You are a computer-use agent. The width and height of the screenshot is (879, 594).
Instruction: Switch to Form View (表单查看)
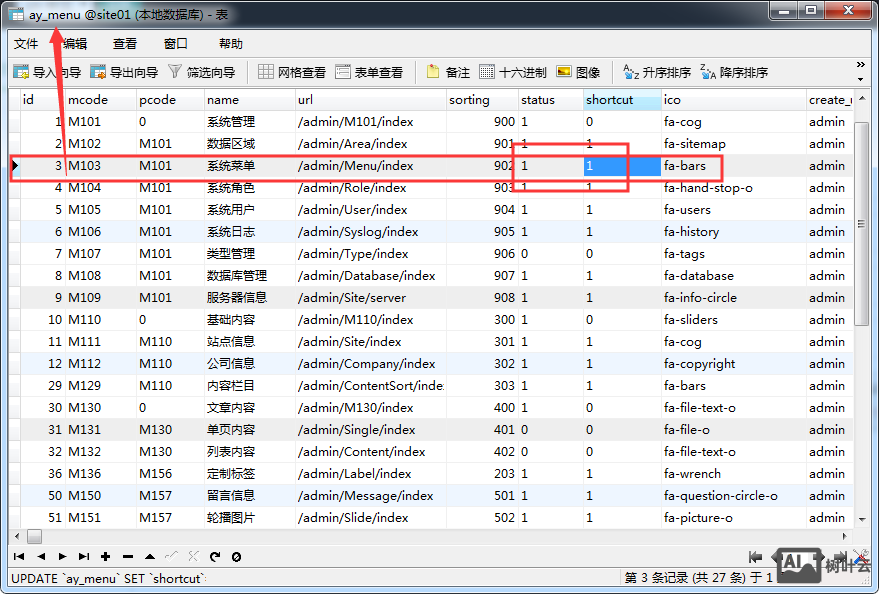click(369, 72)
